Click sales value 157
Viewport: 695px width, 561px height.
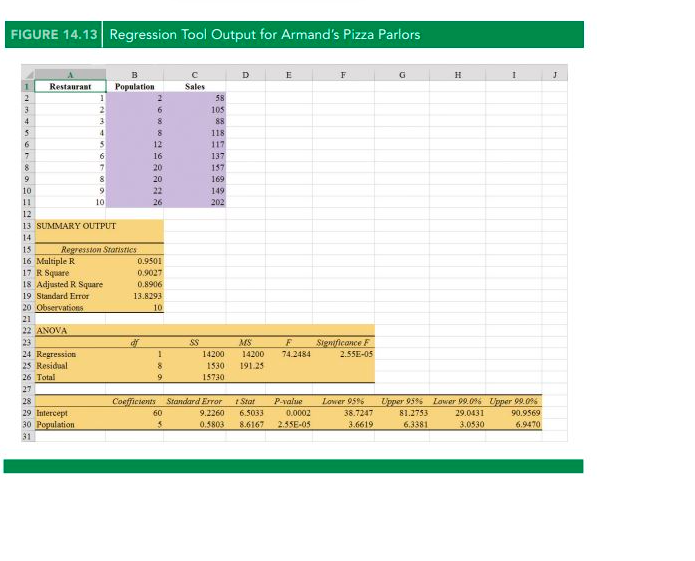[x=218, y=168]
